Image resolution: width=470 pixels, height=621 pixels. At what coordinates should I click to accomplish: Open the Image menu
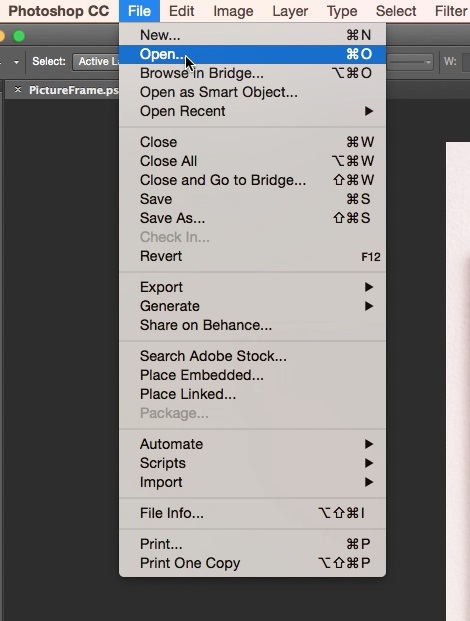tap(233, 11)
